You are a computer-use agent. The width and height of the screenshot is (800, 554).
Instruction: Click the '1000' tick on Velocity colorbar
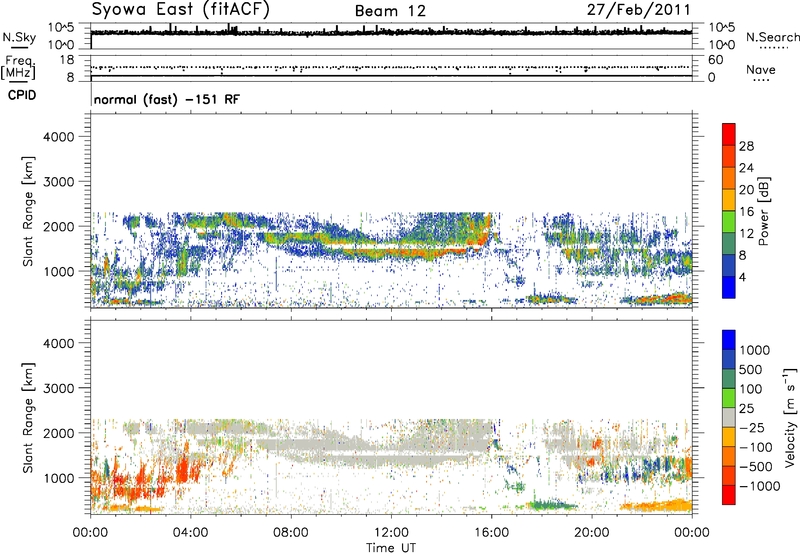tap(754, 350)
